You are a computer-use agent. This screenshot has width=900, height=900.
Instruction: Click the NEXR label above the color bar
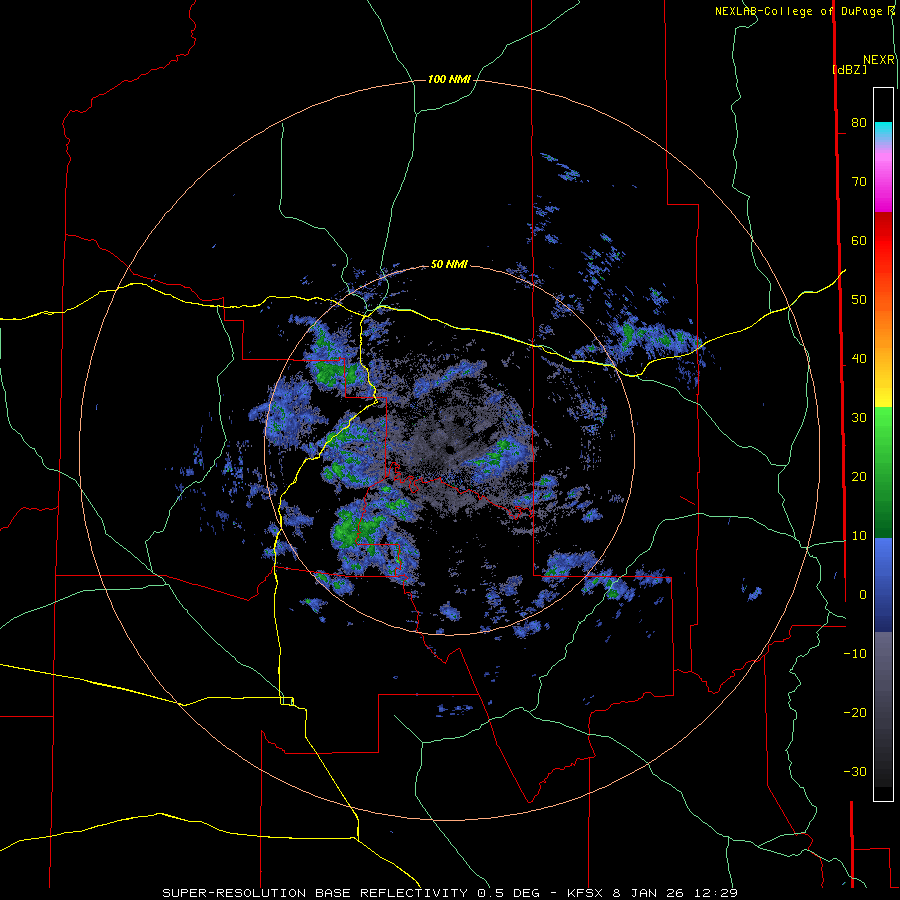[879, 60]
